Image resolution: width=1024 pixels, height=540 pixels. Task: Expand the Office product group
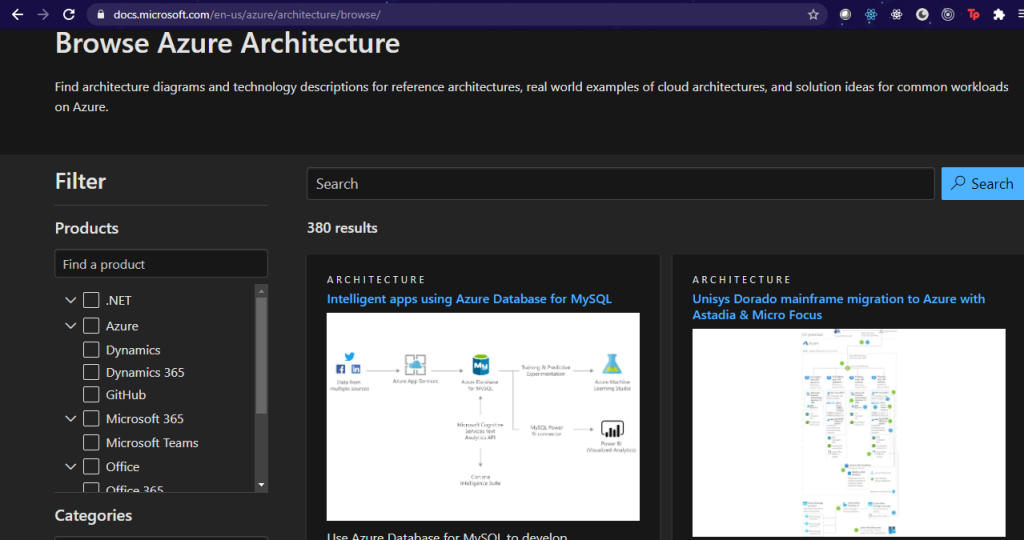point(70,467)
